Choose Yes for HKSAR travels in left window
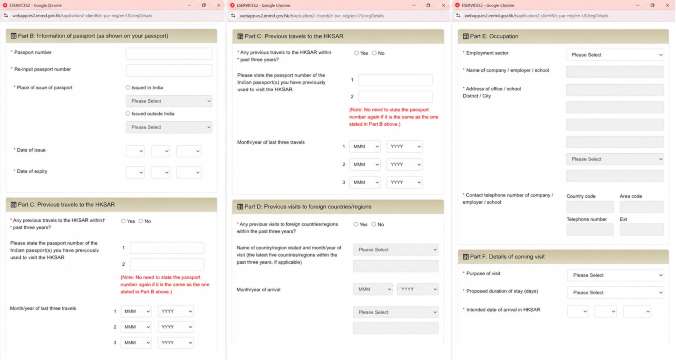The width and height of the screenshot is (676, 360). pyautogui.click(x=123, y=221)
